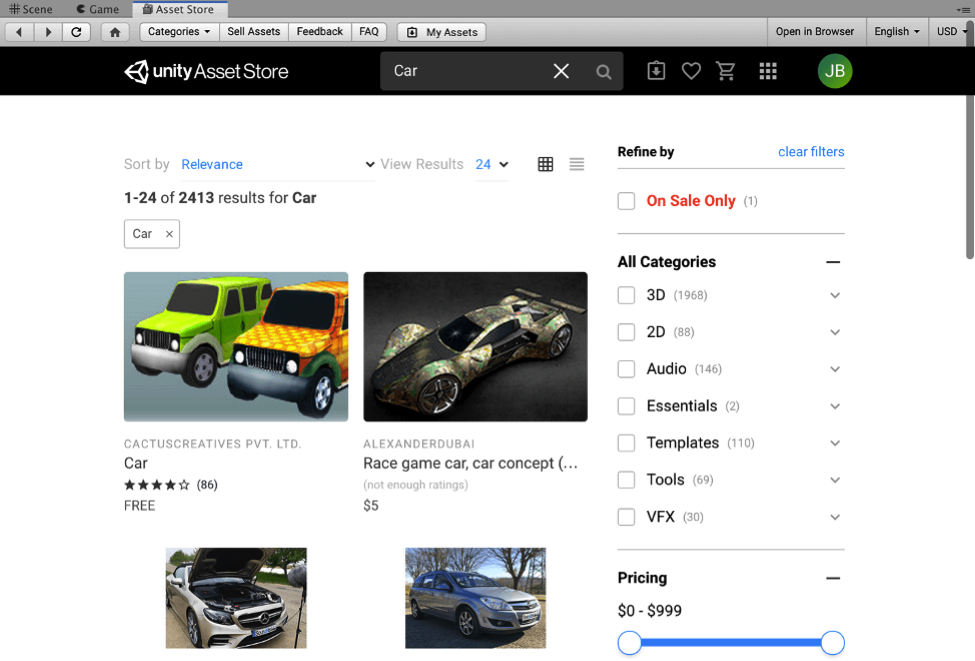The height and width of the screenshot is (661, 975).
Task: Open the Sort by Relevance dropdown
Action: pos(212,164)
